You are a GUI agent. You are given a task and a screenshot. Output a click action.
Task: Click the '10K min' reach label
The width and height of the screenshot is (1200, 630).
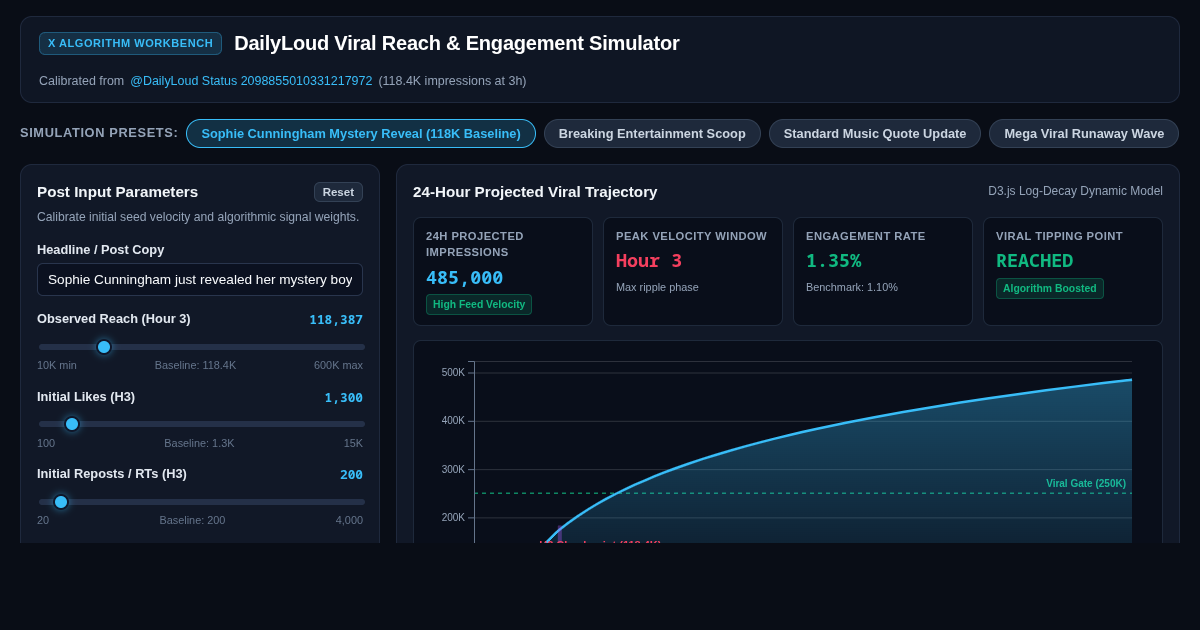pos(57,365)
